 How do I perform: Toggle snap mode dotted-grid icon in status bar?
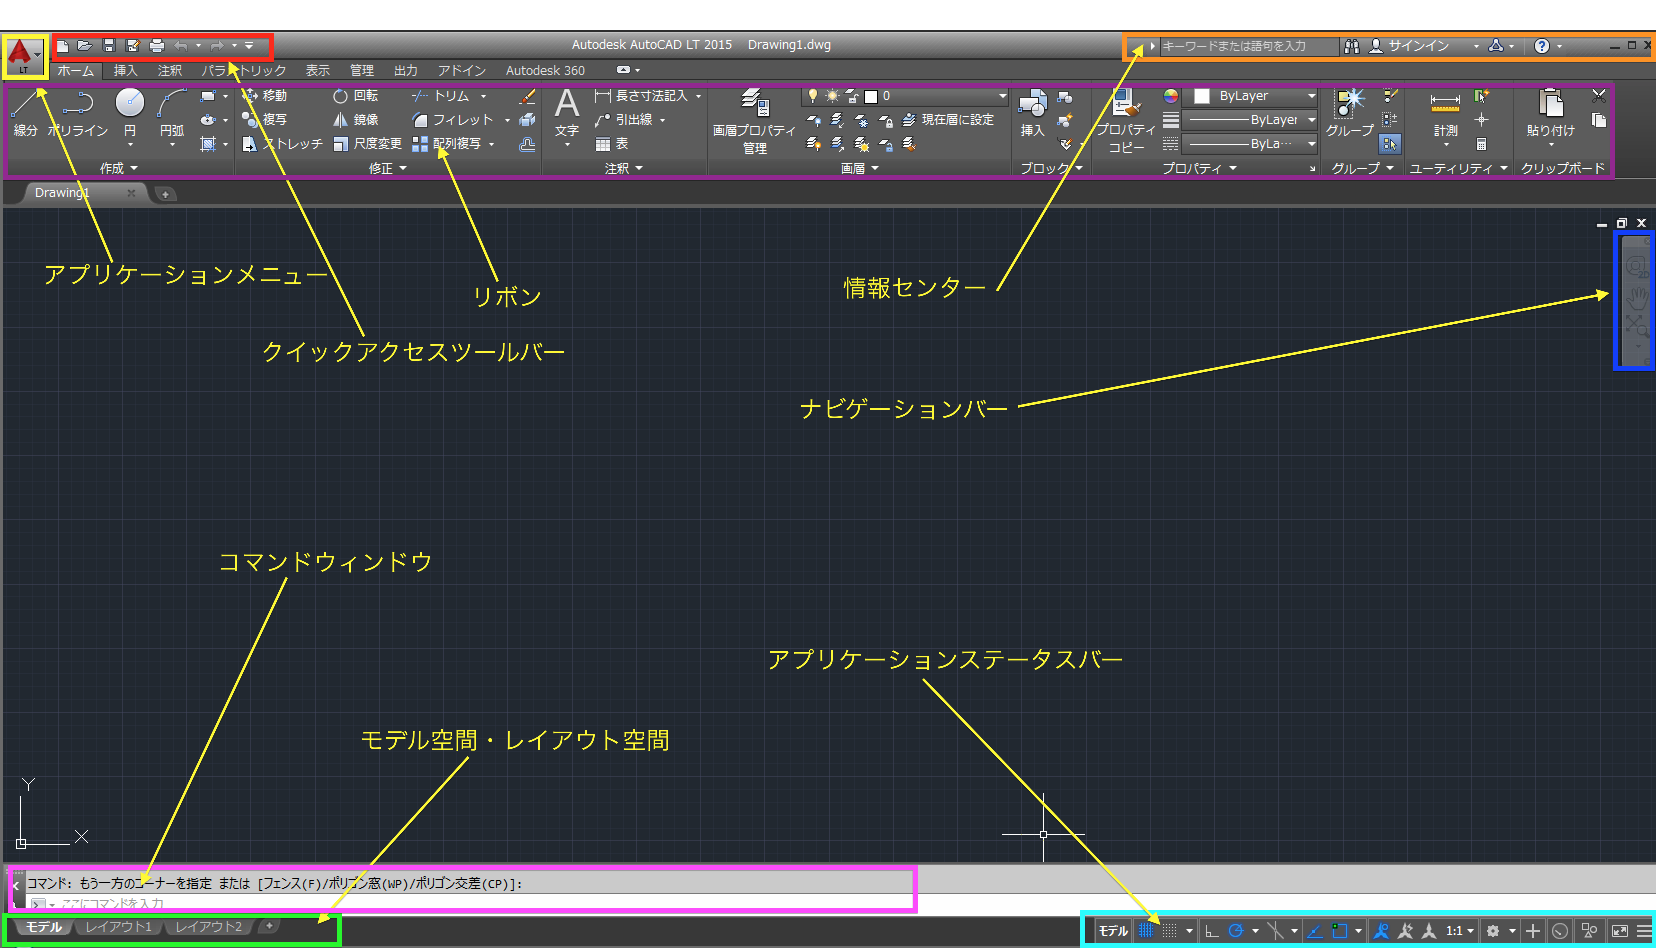point(1169,931)
